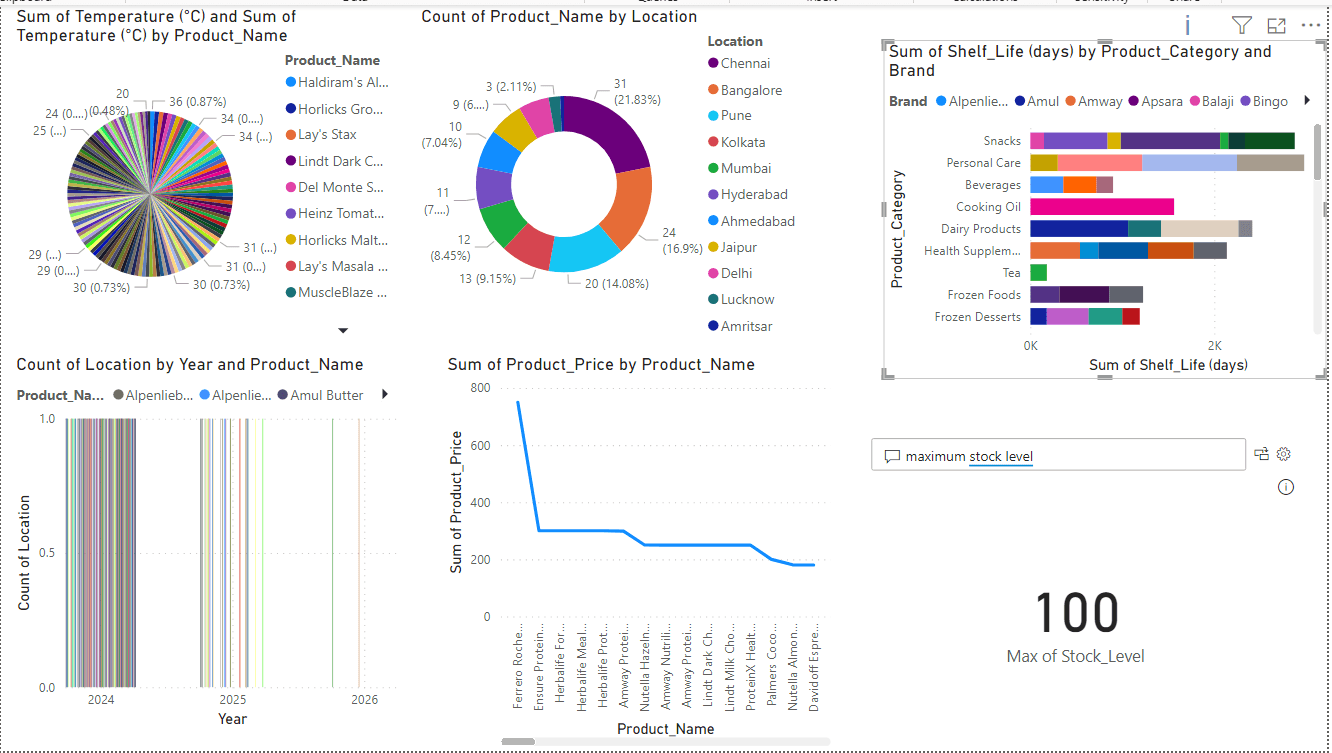Show more Product_Name legend entries in column chart
Image resolution: width=1332 pixels, height=753 pixels.
(384, 395)
